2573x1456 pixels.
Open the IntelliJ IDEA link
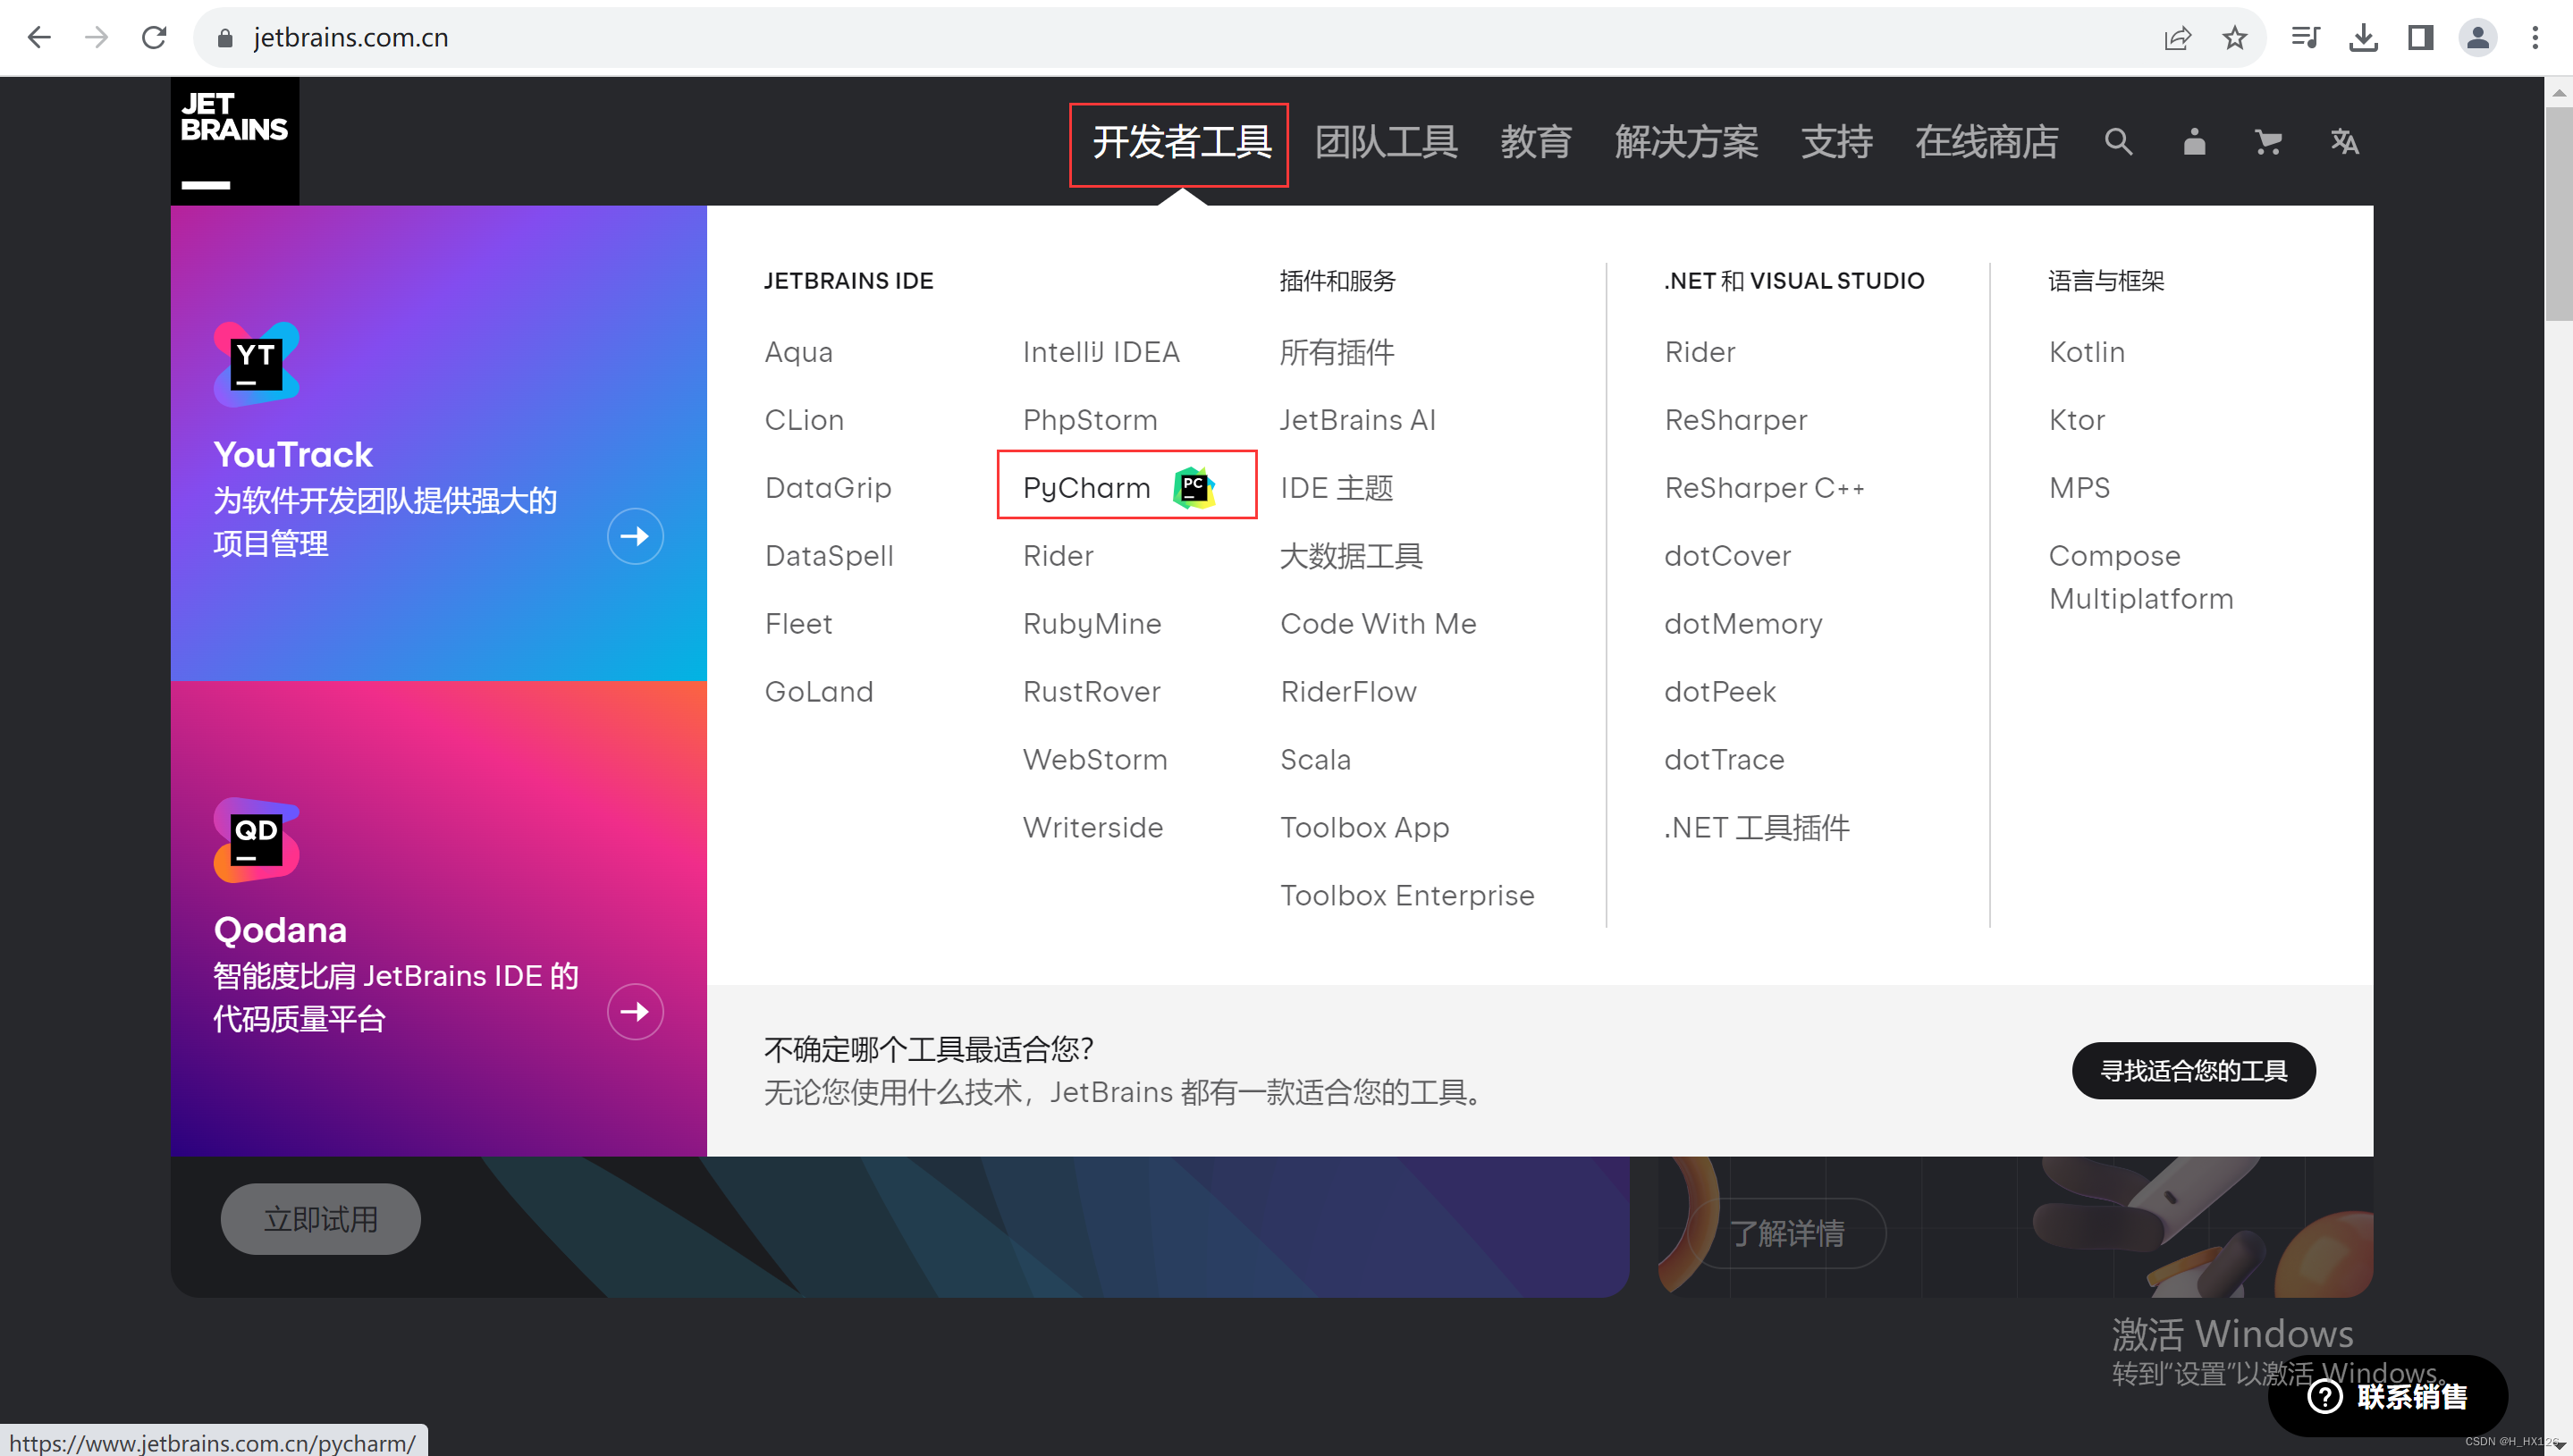[1101, 352]
